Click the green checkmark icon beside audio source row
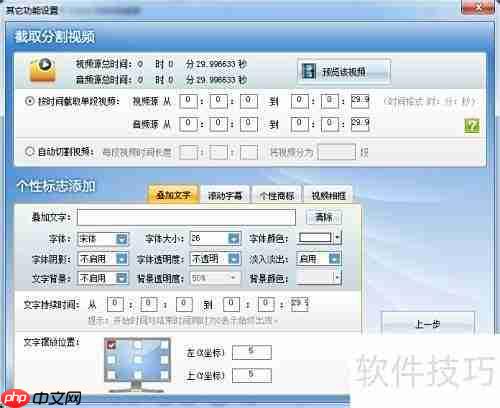The height and width of the screenshot is (408, 500). 472,126
